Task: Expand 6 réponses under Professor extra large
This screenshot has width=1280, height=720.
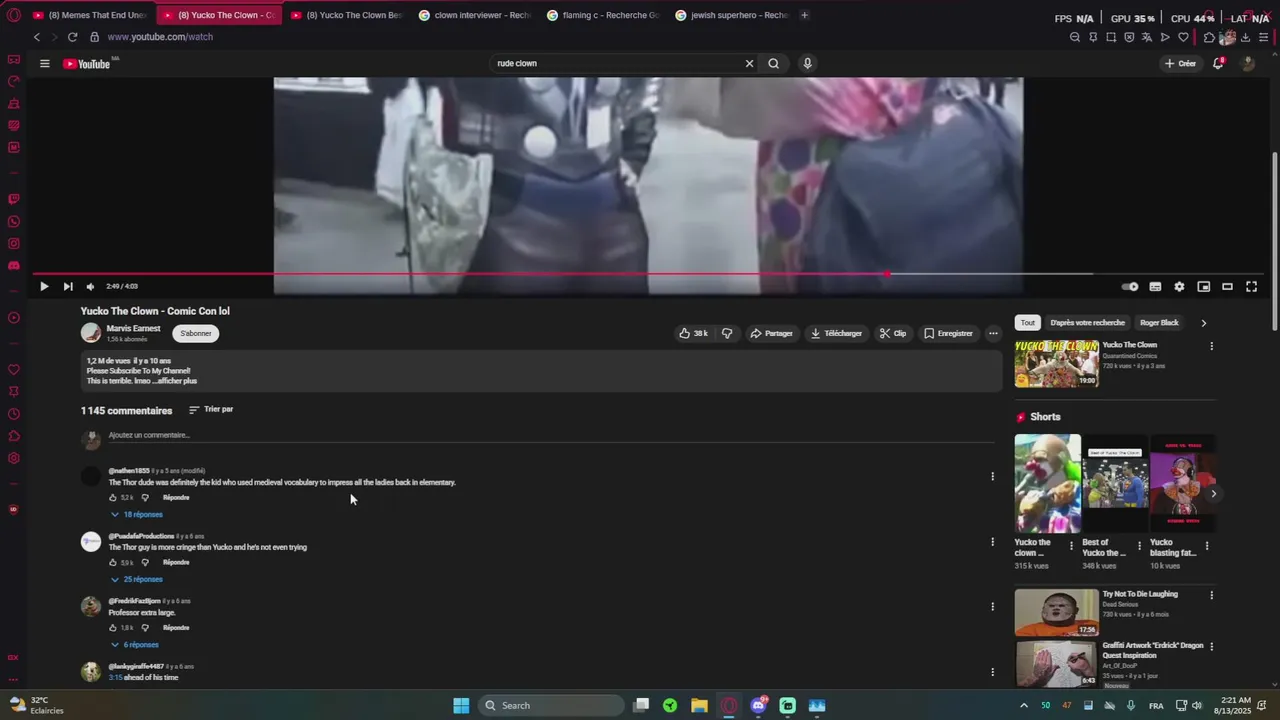Action: point(135,644)
